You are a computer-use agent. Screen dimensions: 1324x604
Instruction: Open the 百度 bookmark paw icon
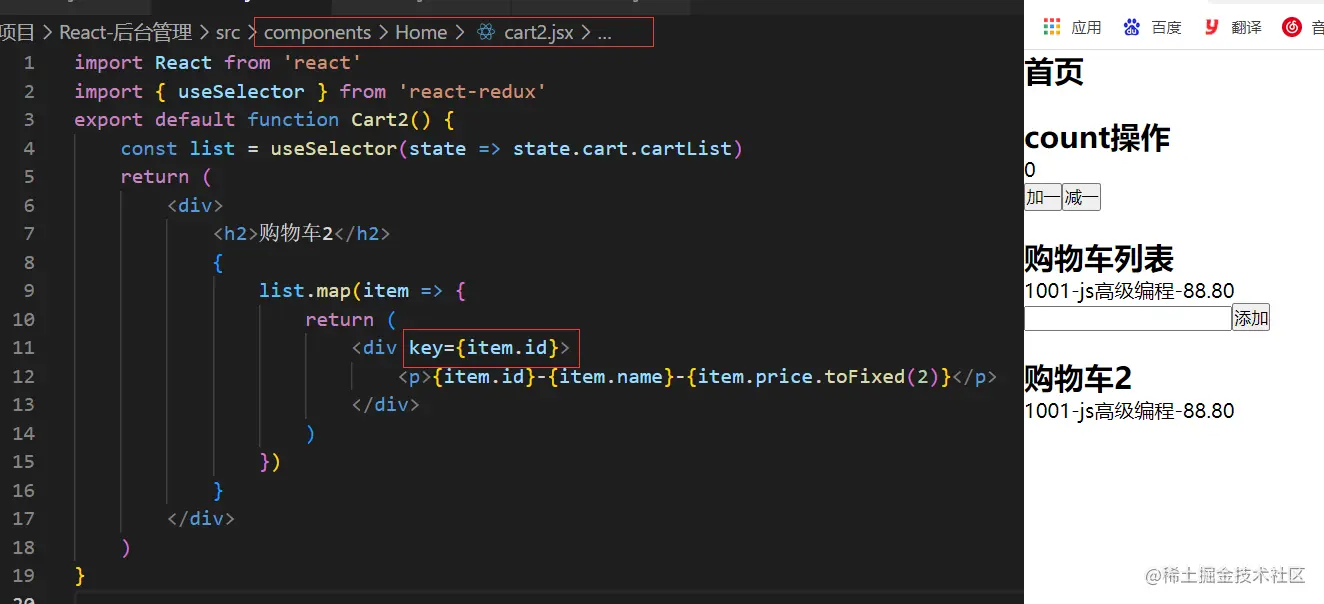click(x=1131, y=27)
